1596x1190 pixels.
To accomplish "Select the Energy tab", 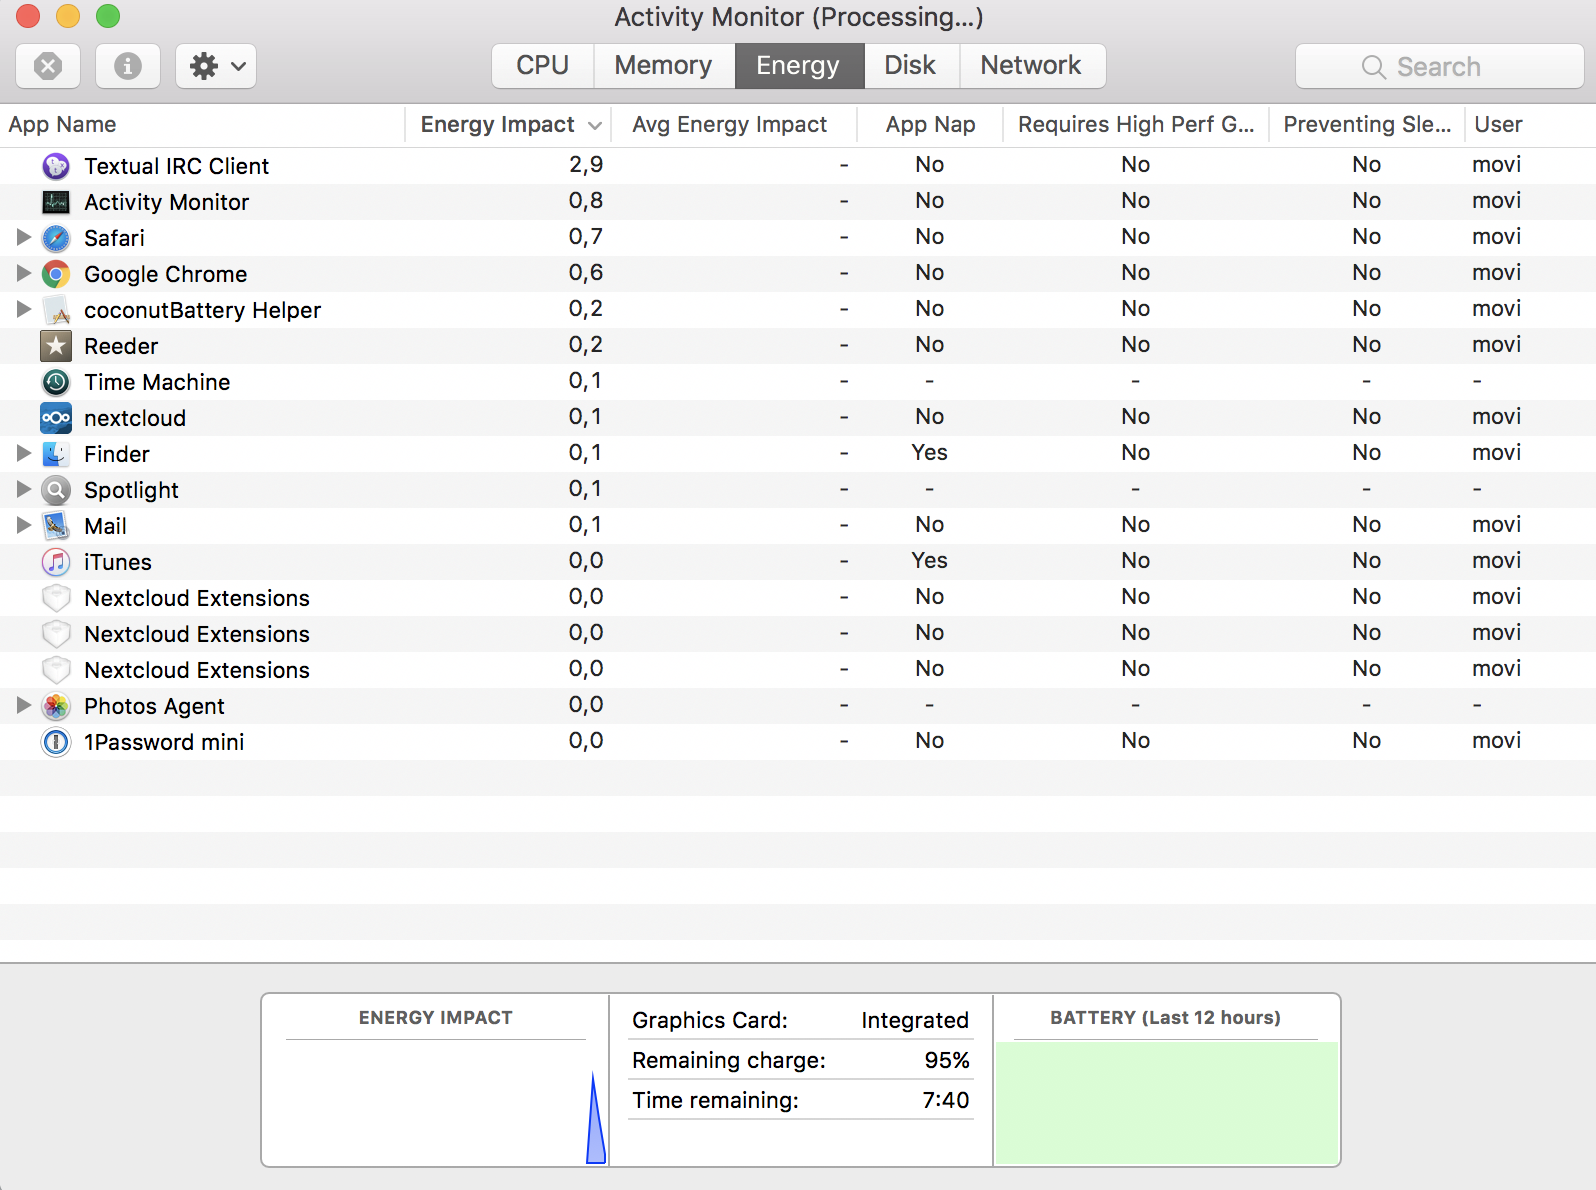I will point(798,66).
